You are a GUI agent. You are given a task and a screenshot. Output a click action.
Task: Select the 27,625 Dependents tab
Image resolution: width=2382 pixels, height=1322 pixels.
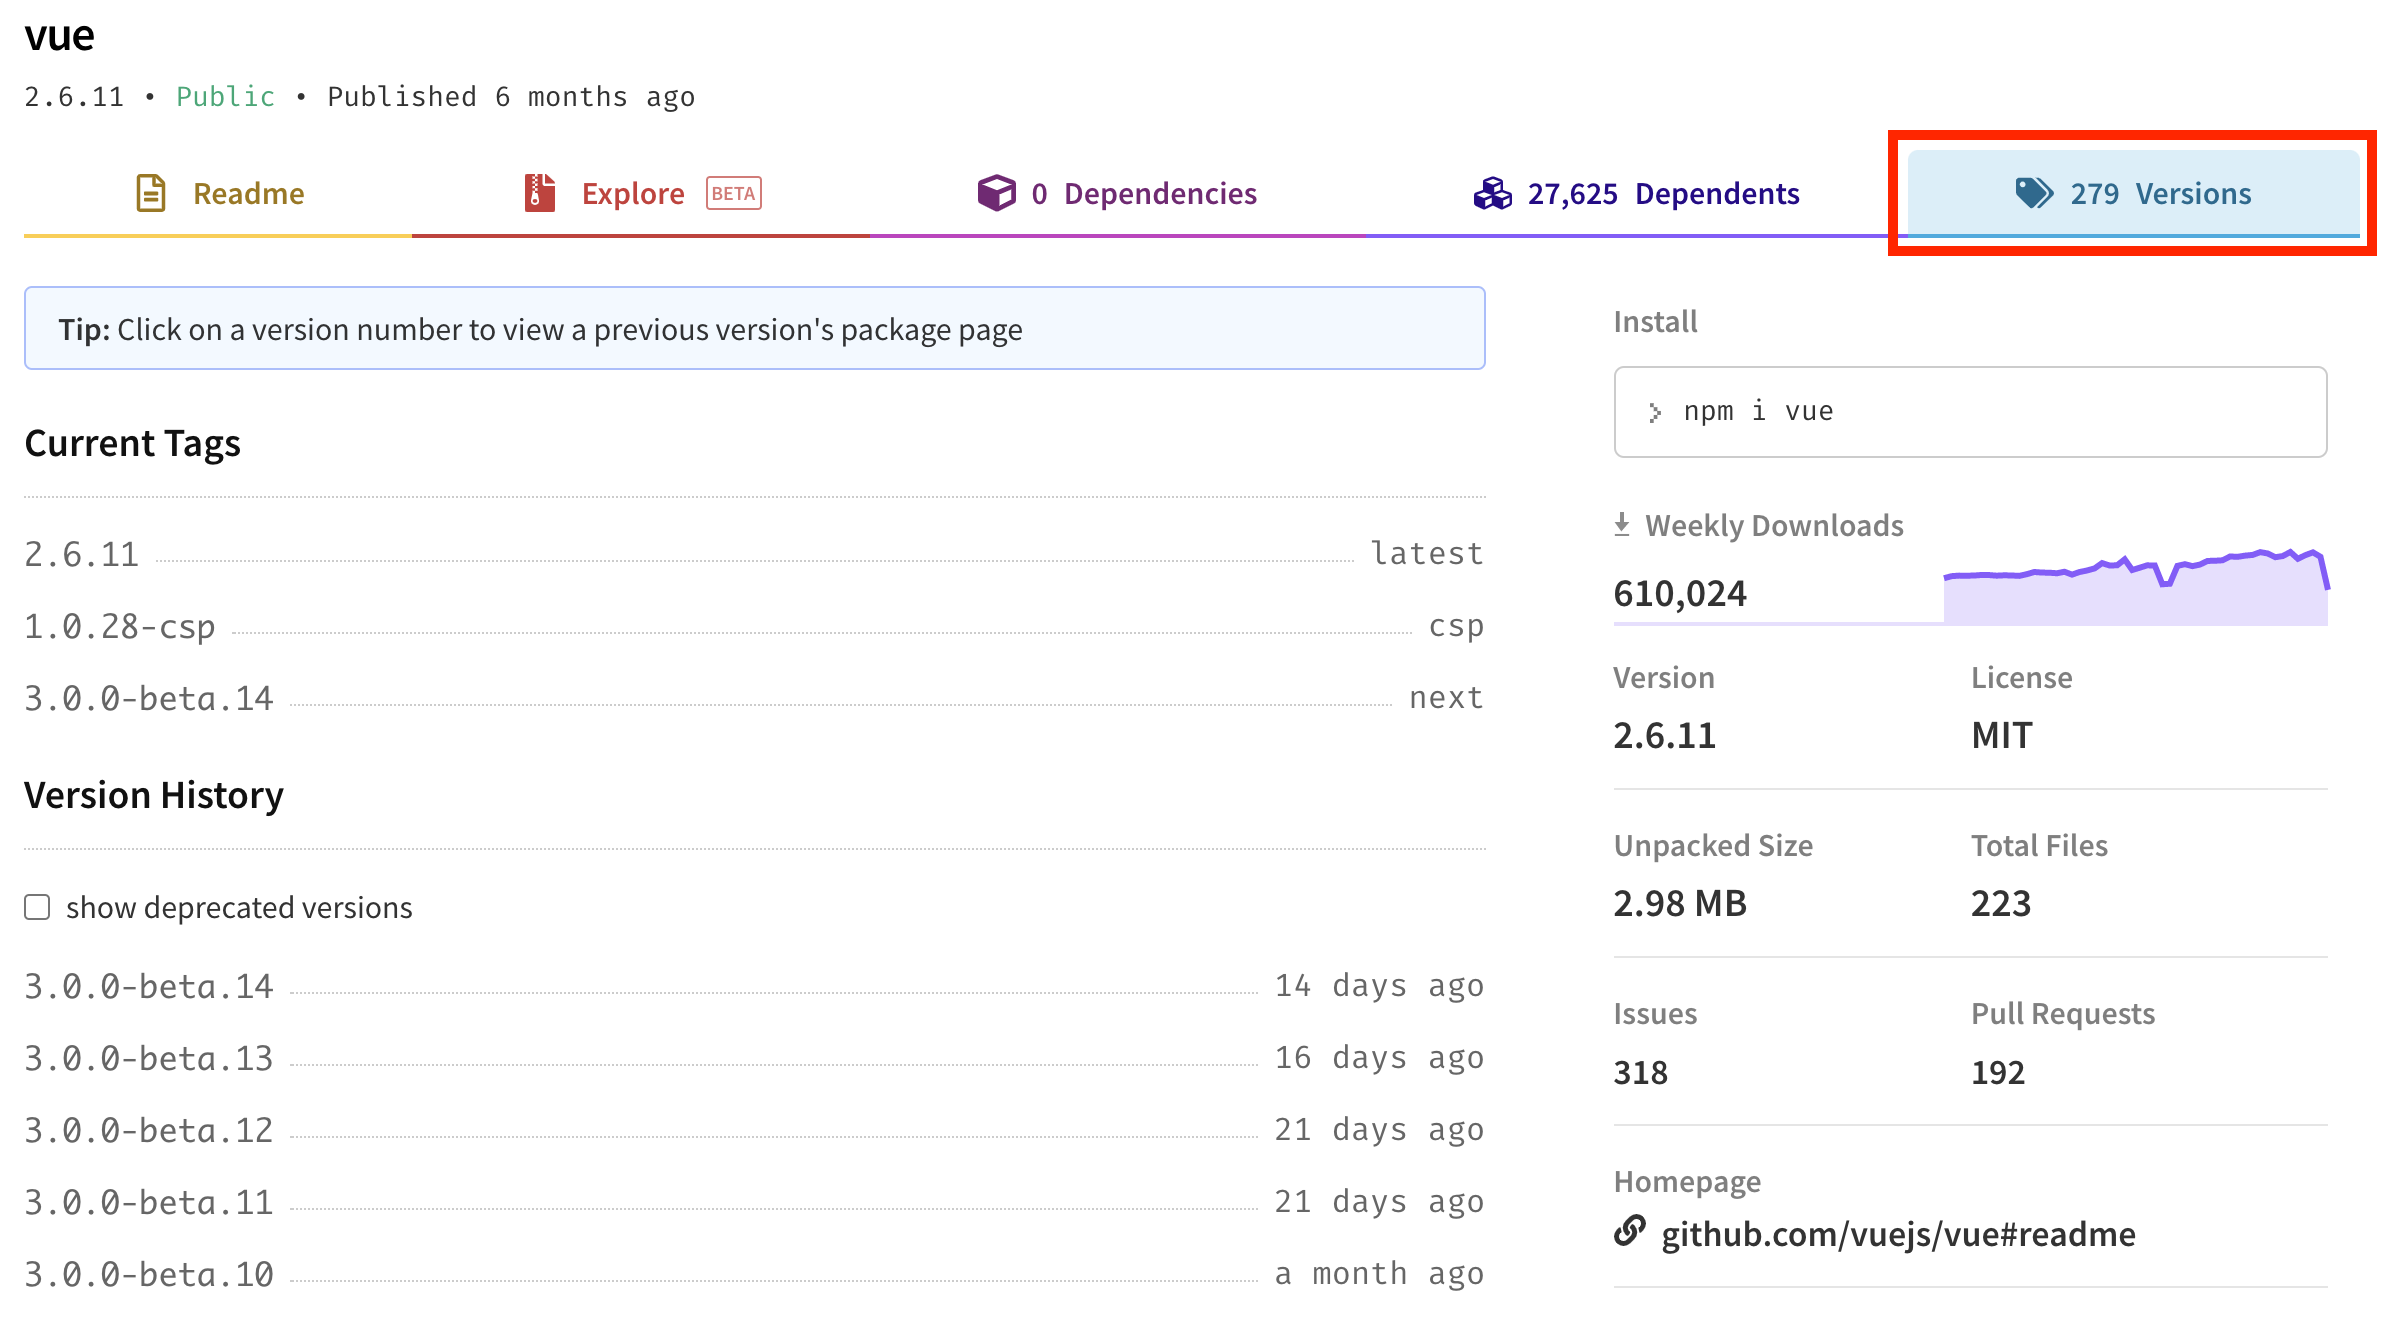pyautogui.click(x=1636, y=193)
